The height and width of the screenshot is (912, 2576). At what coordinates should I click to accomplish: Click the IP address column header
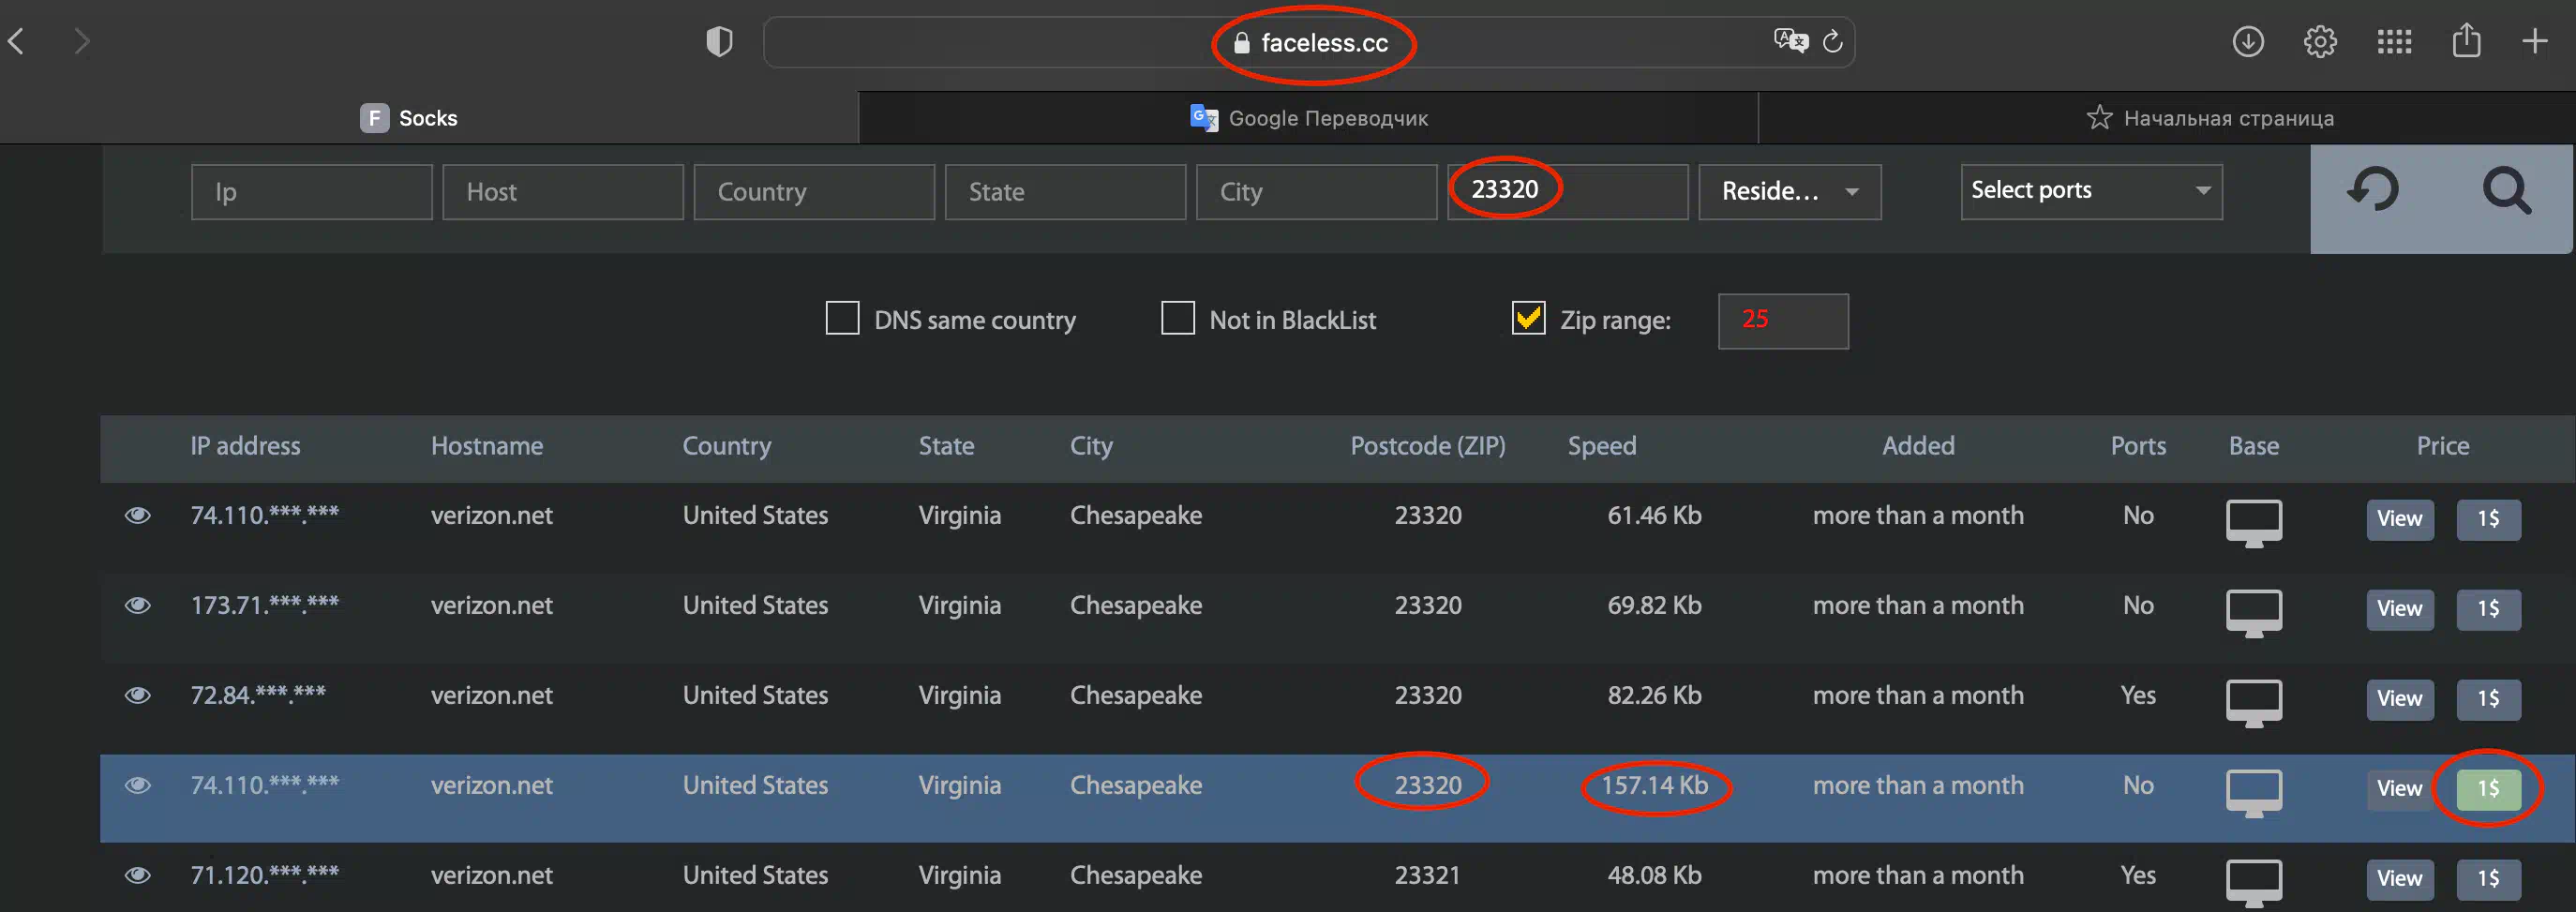(x=245, y=446)
